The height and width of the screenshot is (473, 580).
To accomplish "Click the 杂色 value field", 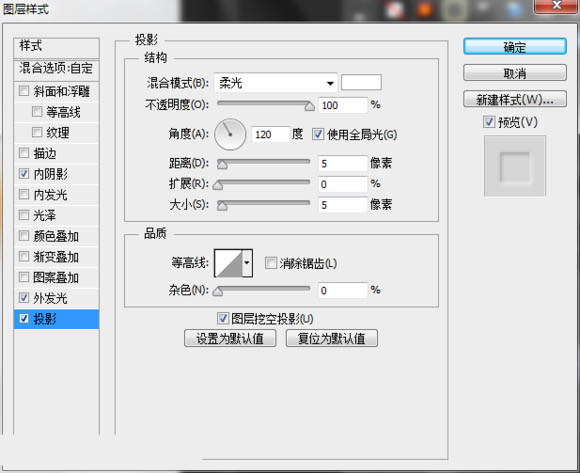I will pos(343,290).
